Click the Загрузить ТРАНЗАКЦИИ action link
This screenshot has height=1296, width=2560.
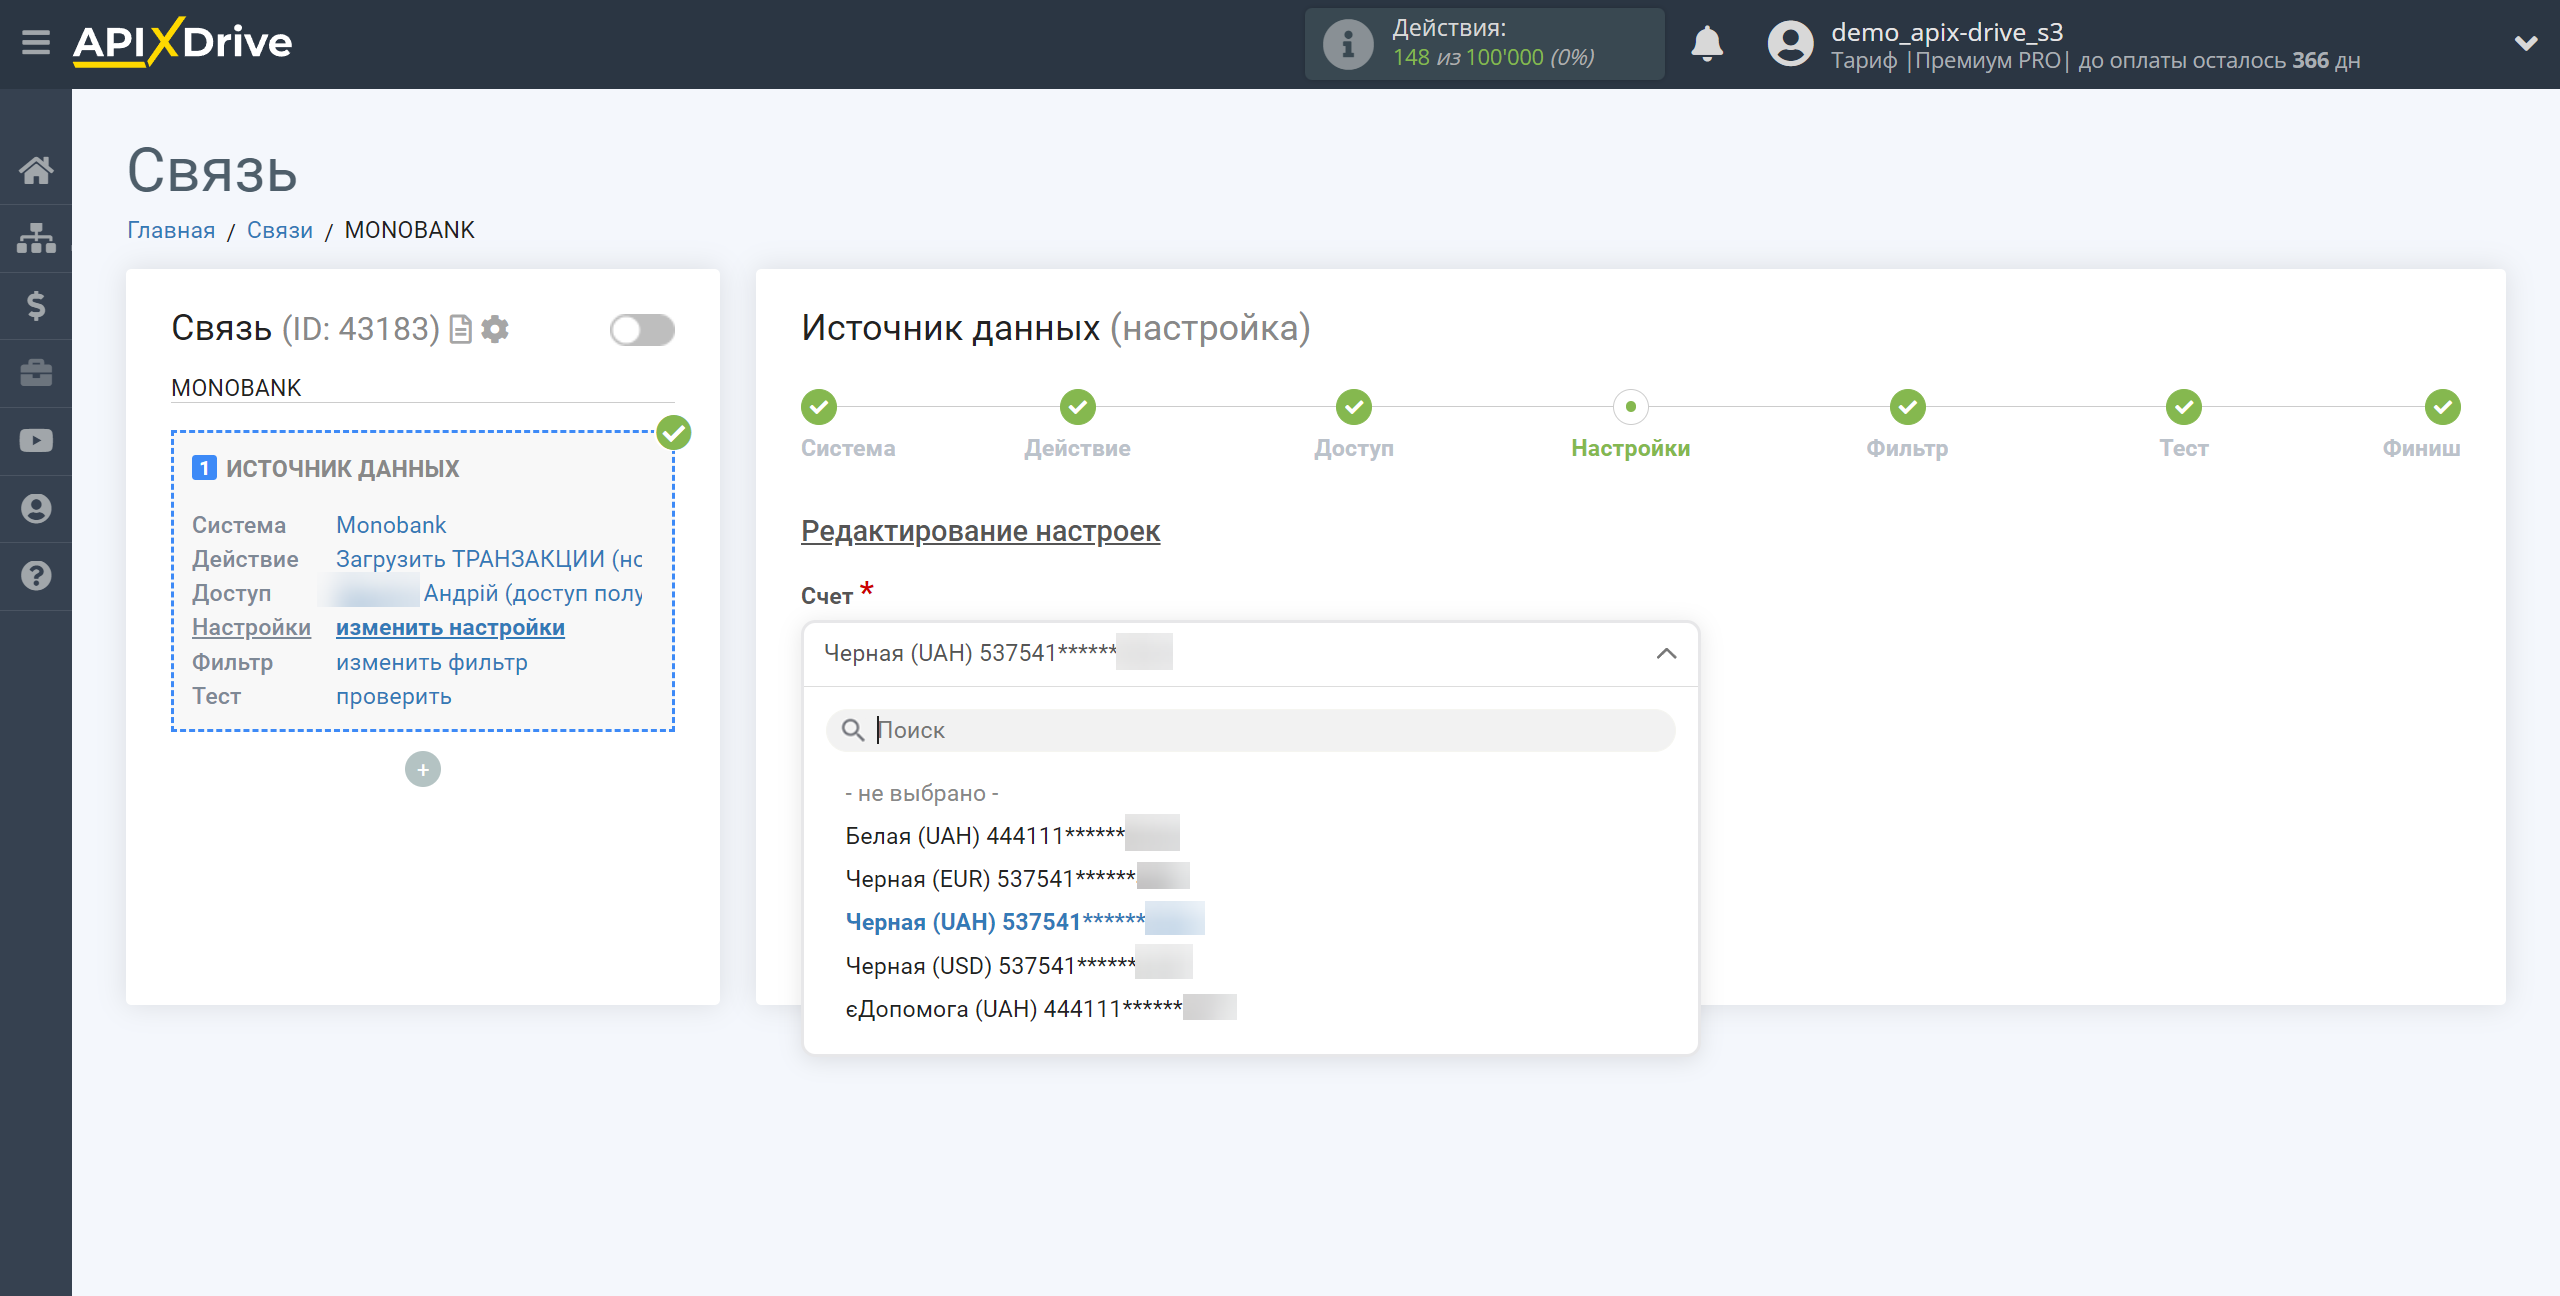pyautogui.click(x=489, y=559)
